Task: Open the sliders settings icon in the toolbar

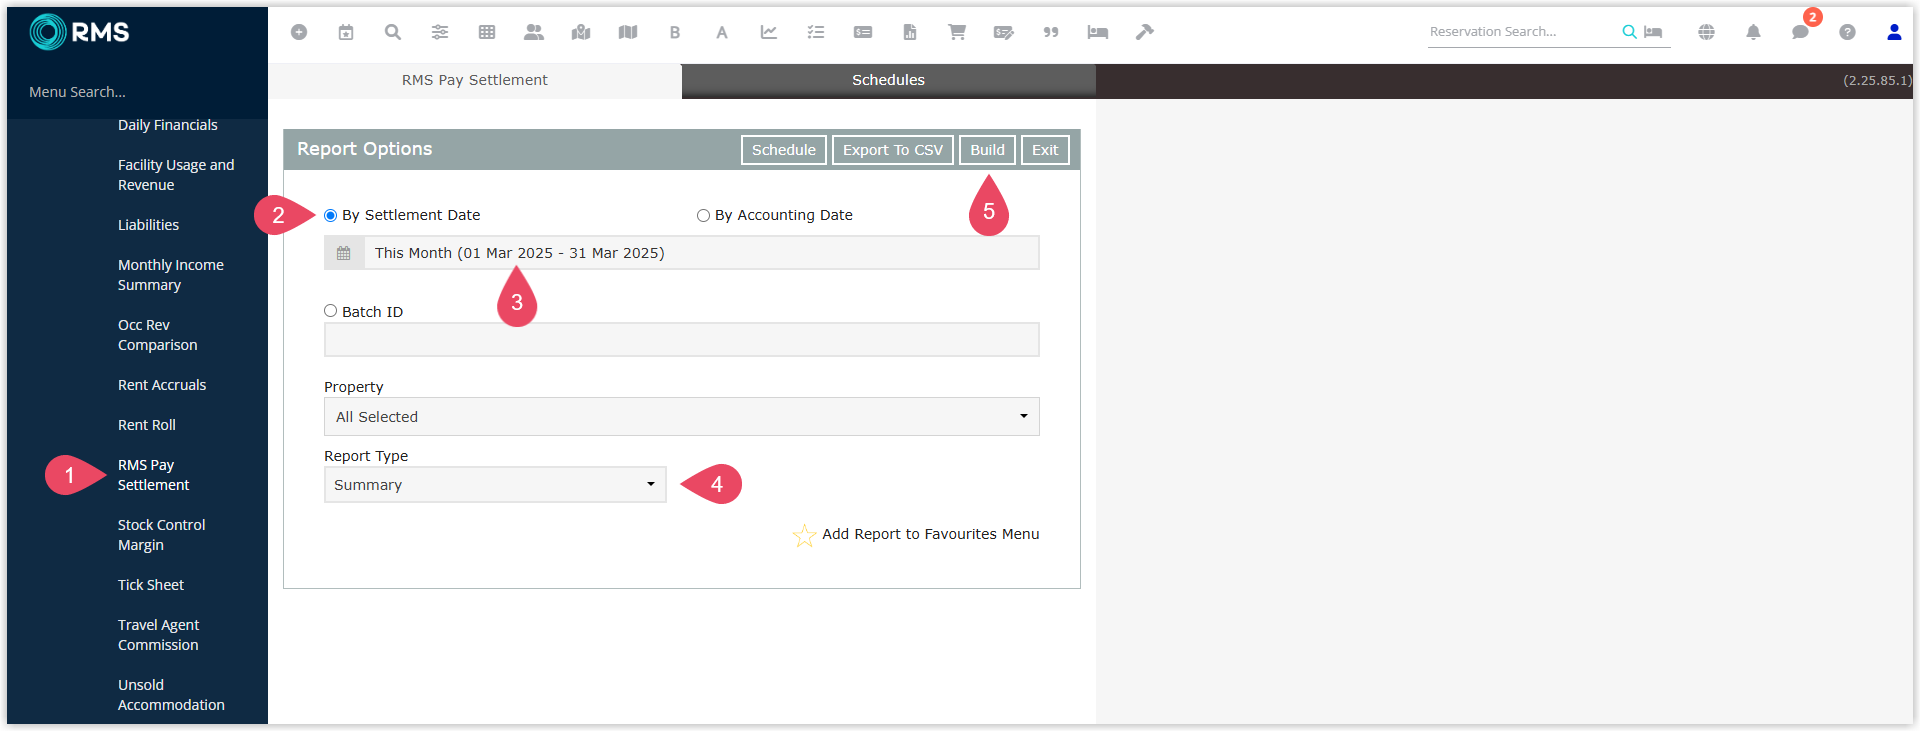Action: (440, 32)
